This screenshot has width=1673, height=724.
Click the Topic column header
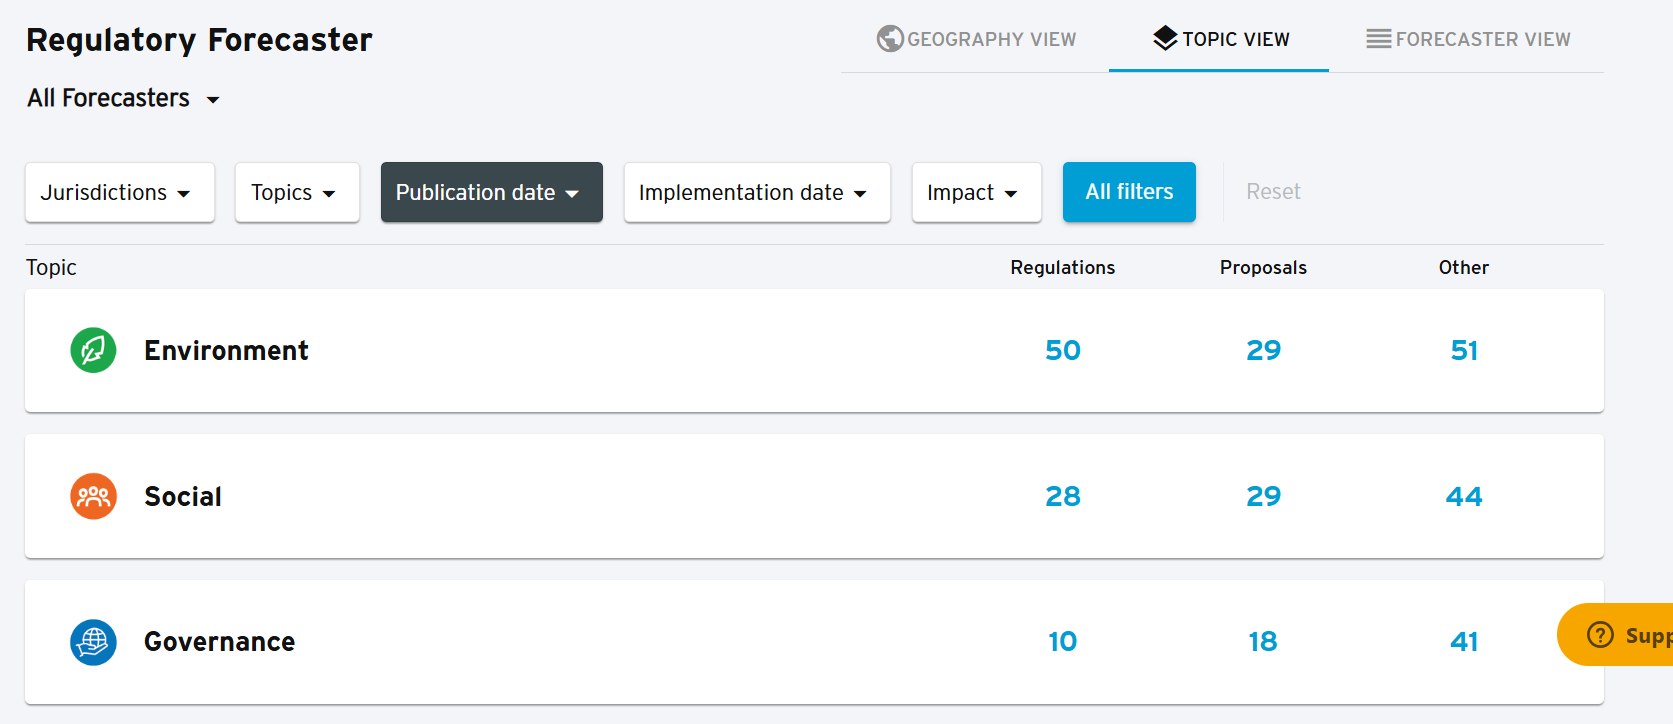tap(51, 268)
